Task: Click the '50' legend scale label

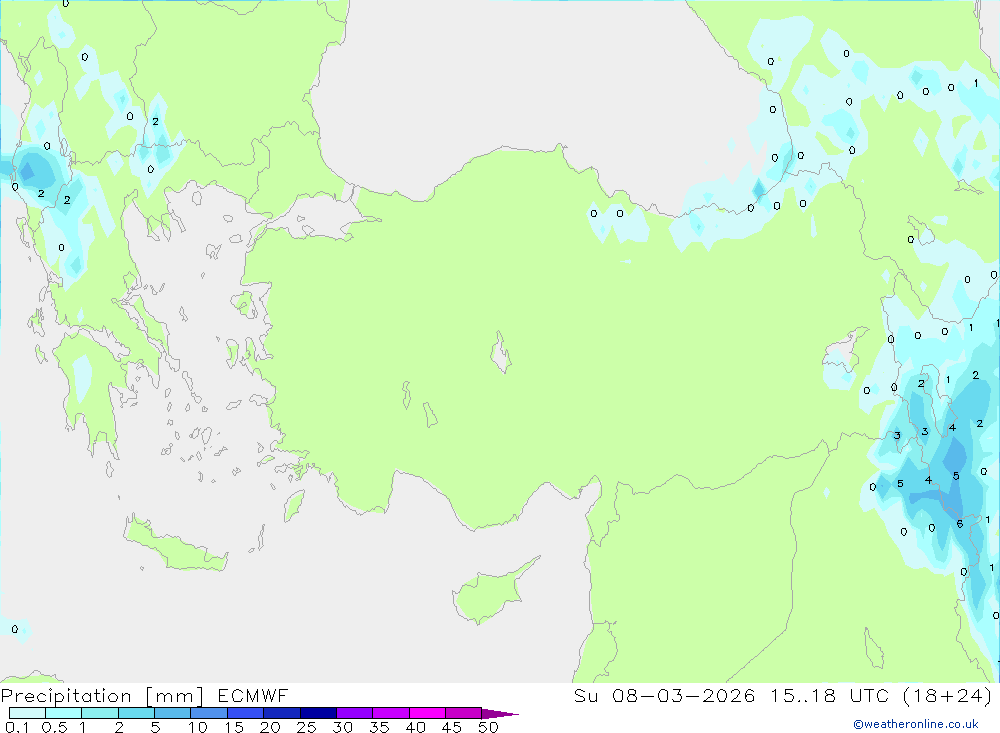Action: 488,727
